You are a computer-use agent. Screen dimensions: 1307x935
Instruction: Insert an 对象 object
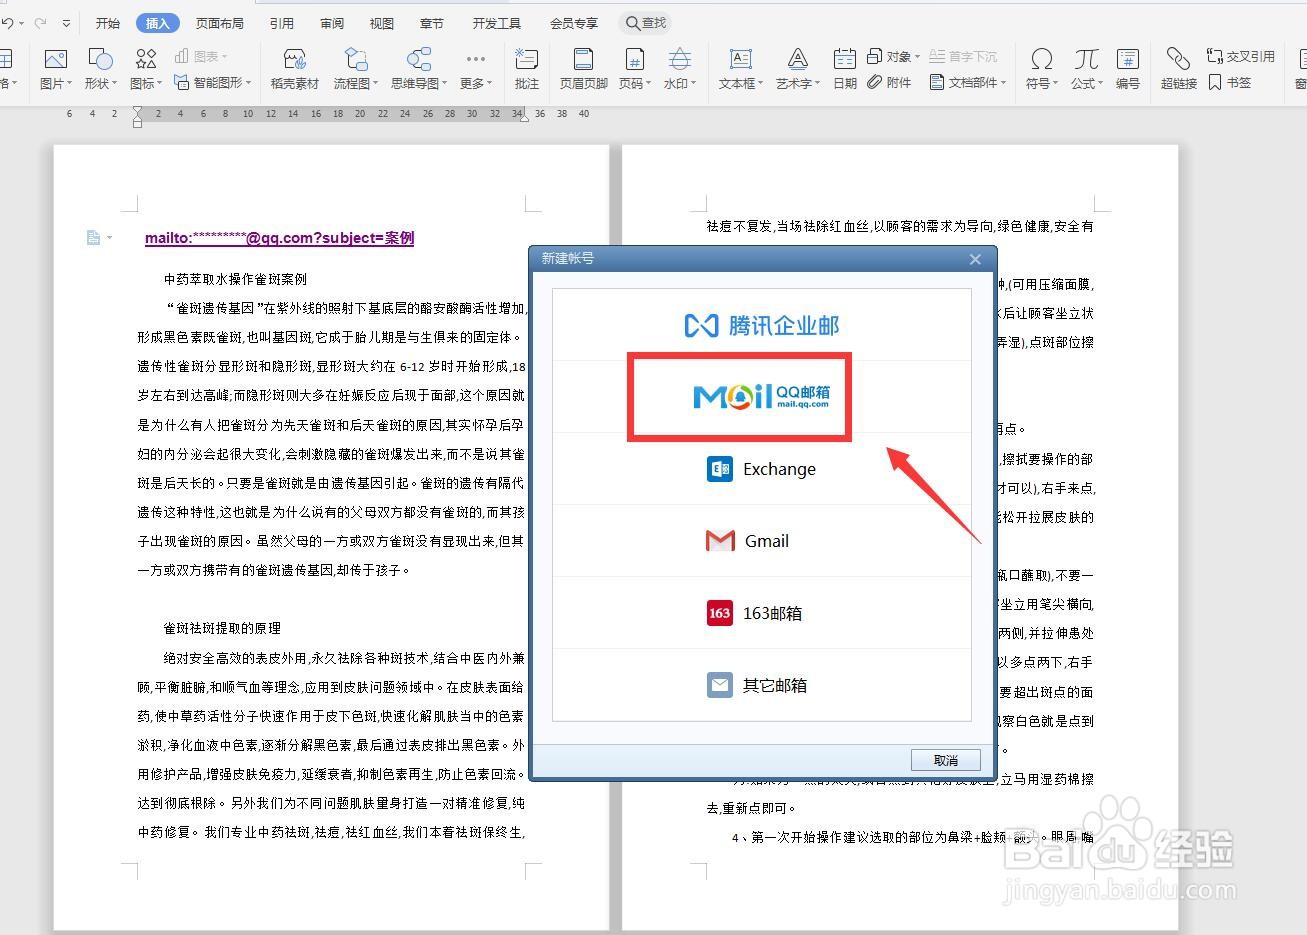(893, 57)
